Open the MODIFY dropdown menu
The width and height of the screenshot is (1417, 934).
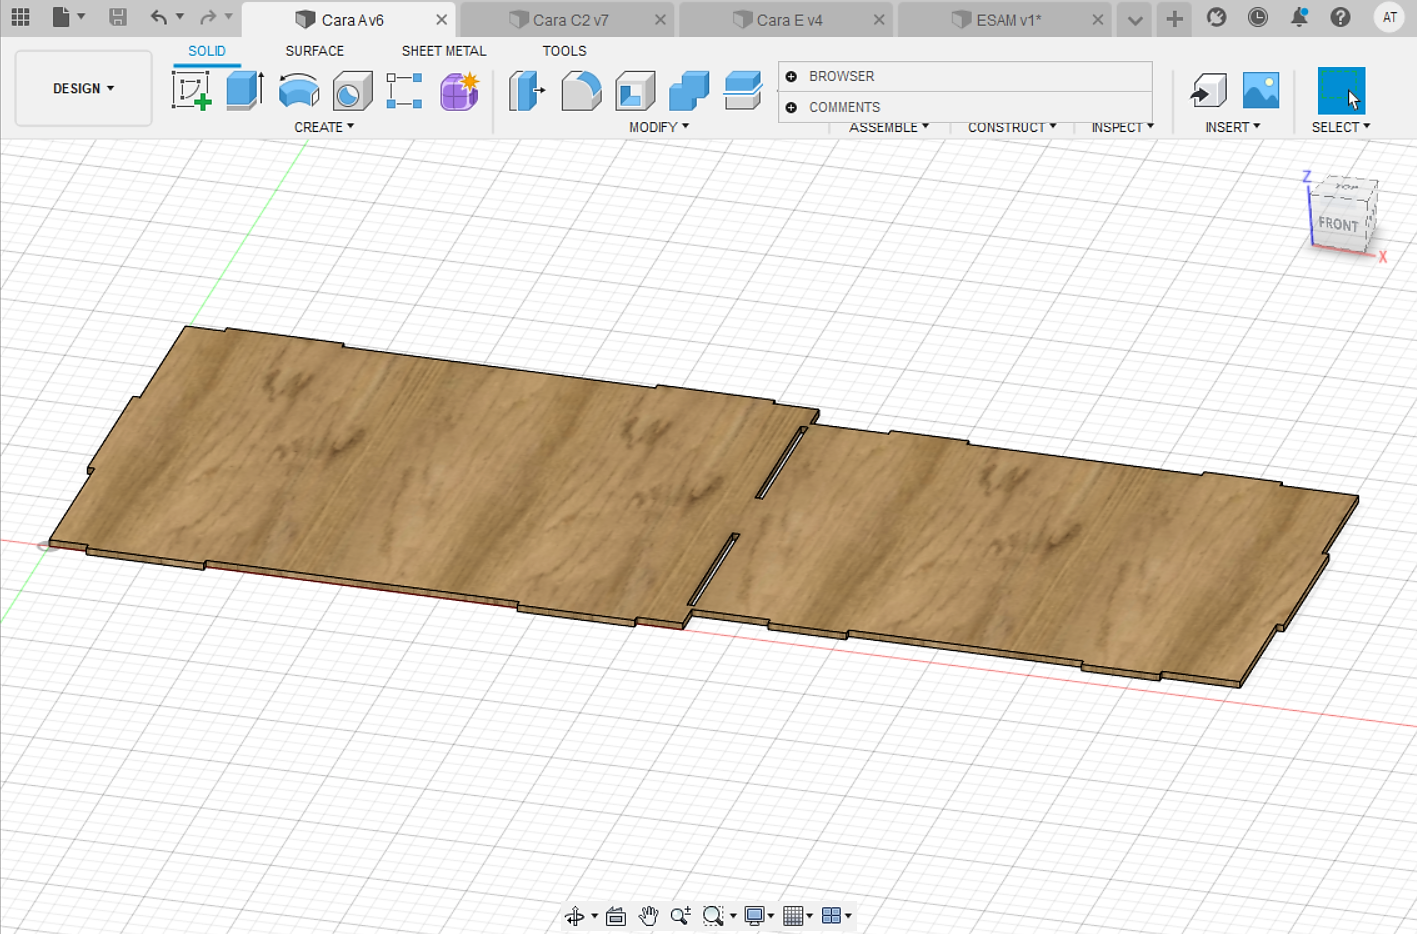tap(659, 127)
